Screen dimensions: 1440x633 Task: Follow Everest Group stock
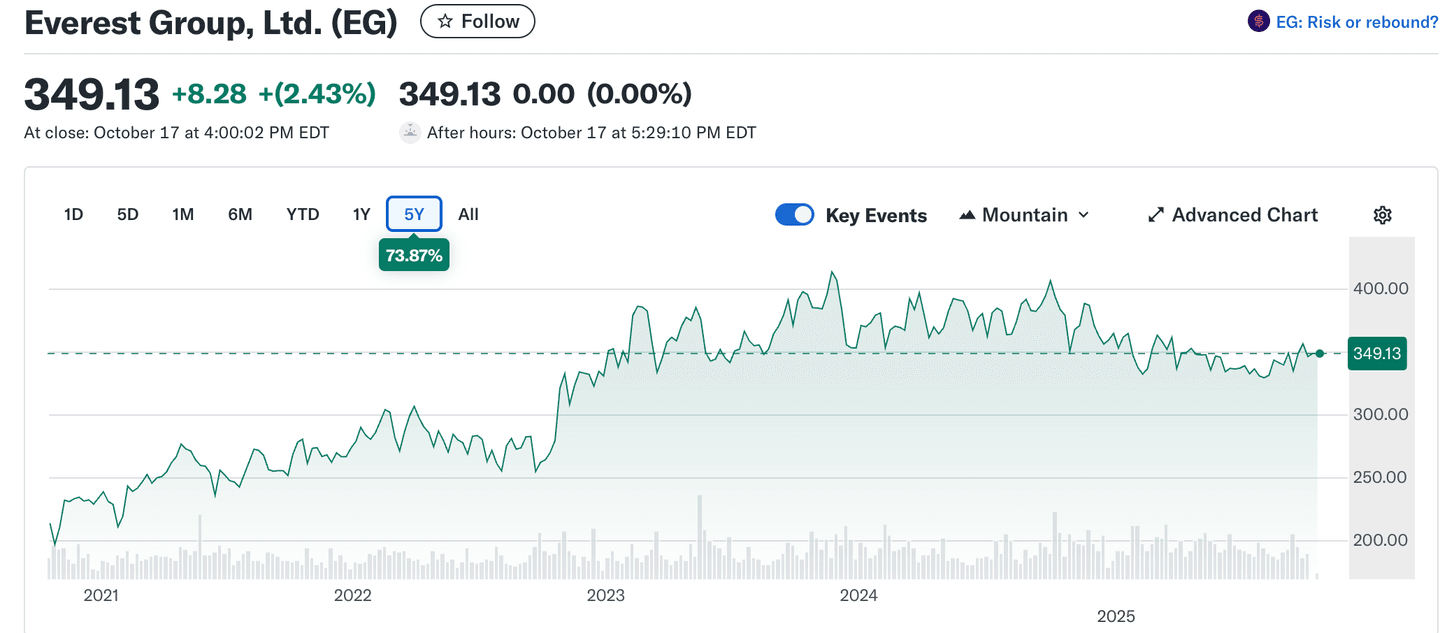pyautogui.click(x=477, y=22)
